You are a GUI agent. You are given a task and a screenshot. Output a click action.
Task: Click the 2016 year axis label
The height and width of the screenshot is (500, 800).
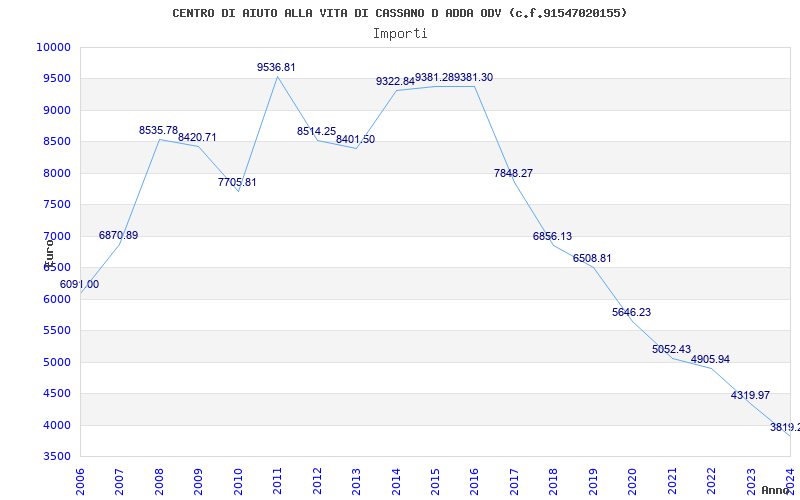pyautogui.click(x=474, y=482)
